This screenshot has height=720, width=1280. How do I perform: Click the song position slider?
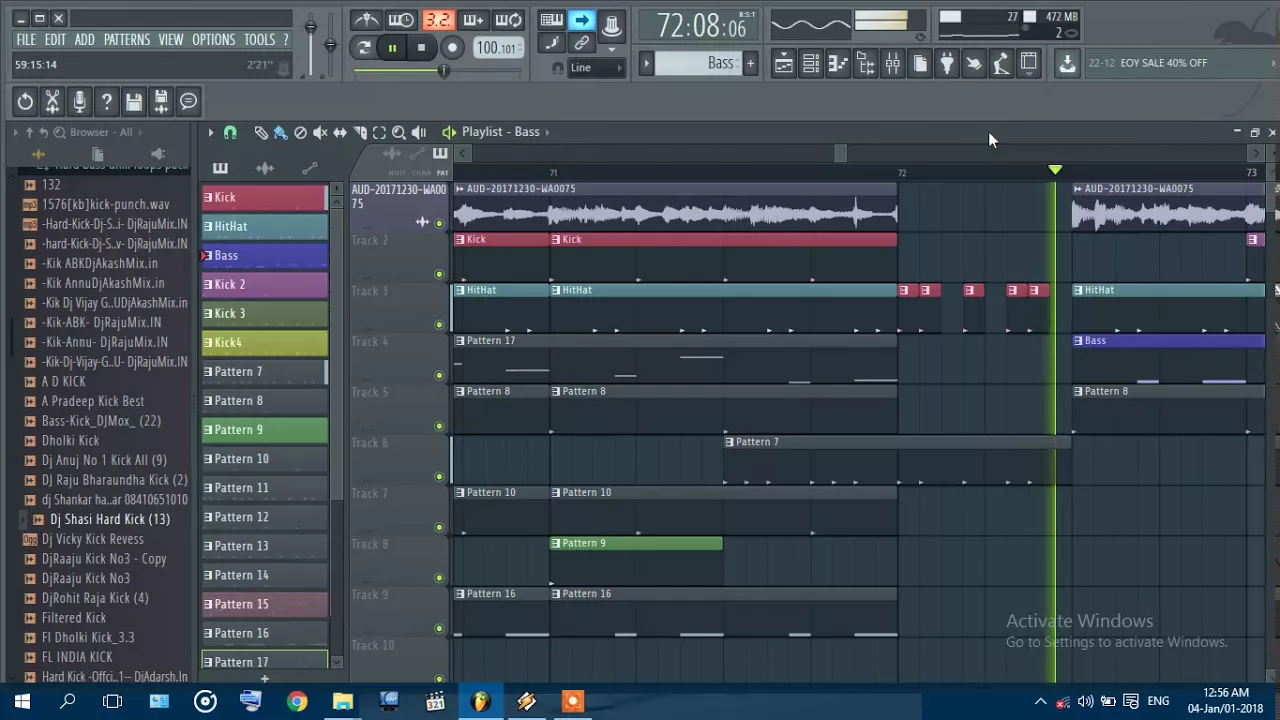pyautogui.click(x=437, y=70)
